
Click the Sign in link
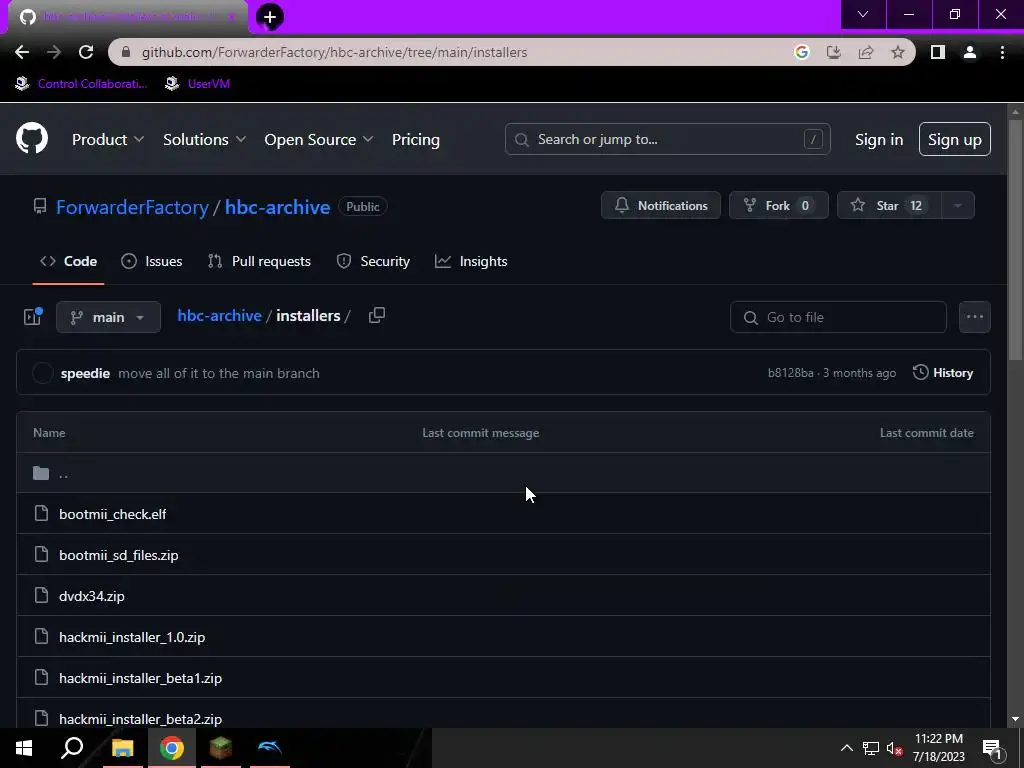[x=879, y=139]
